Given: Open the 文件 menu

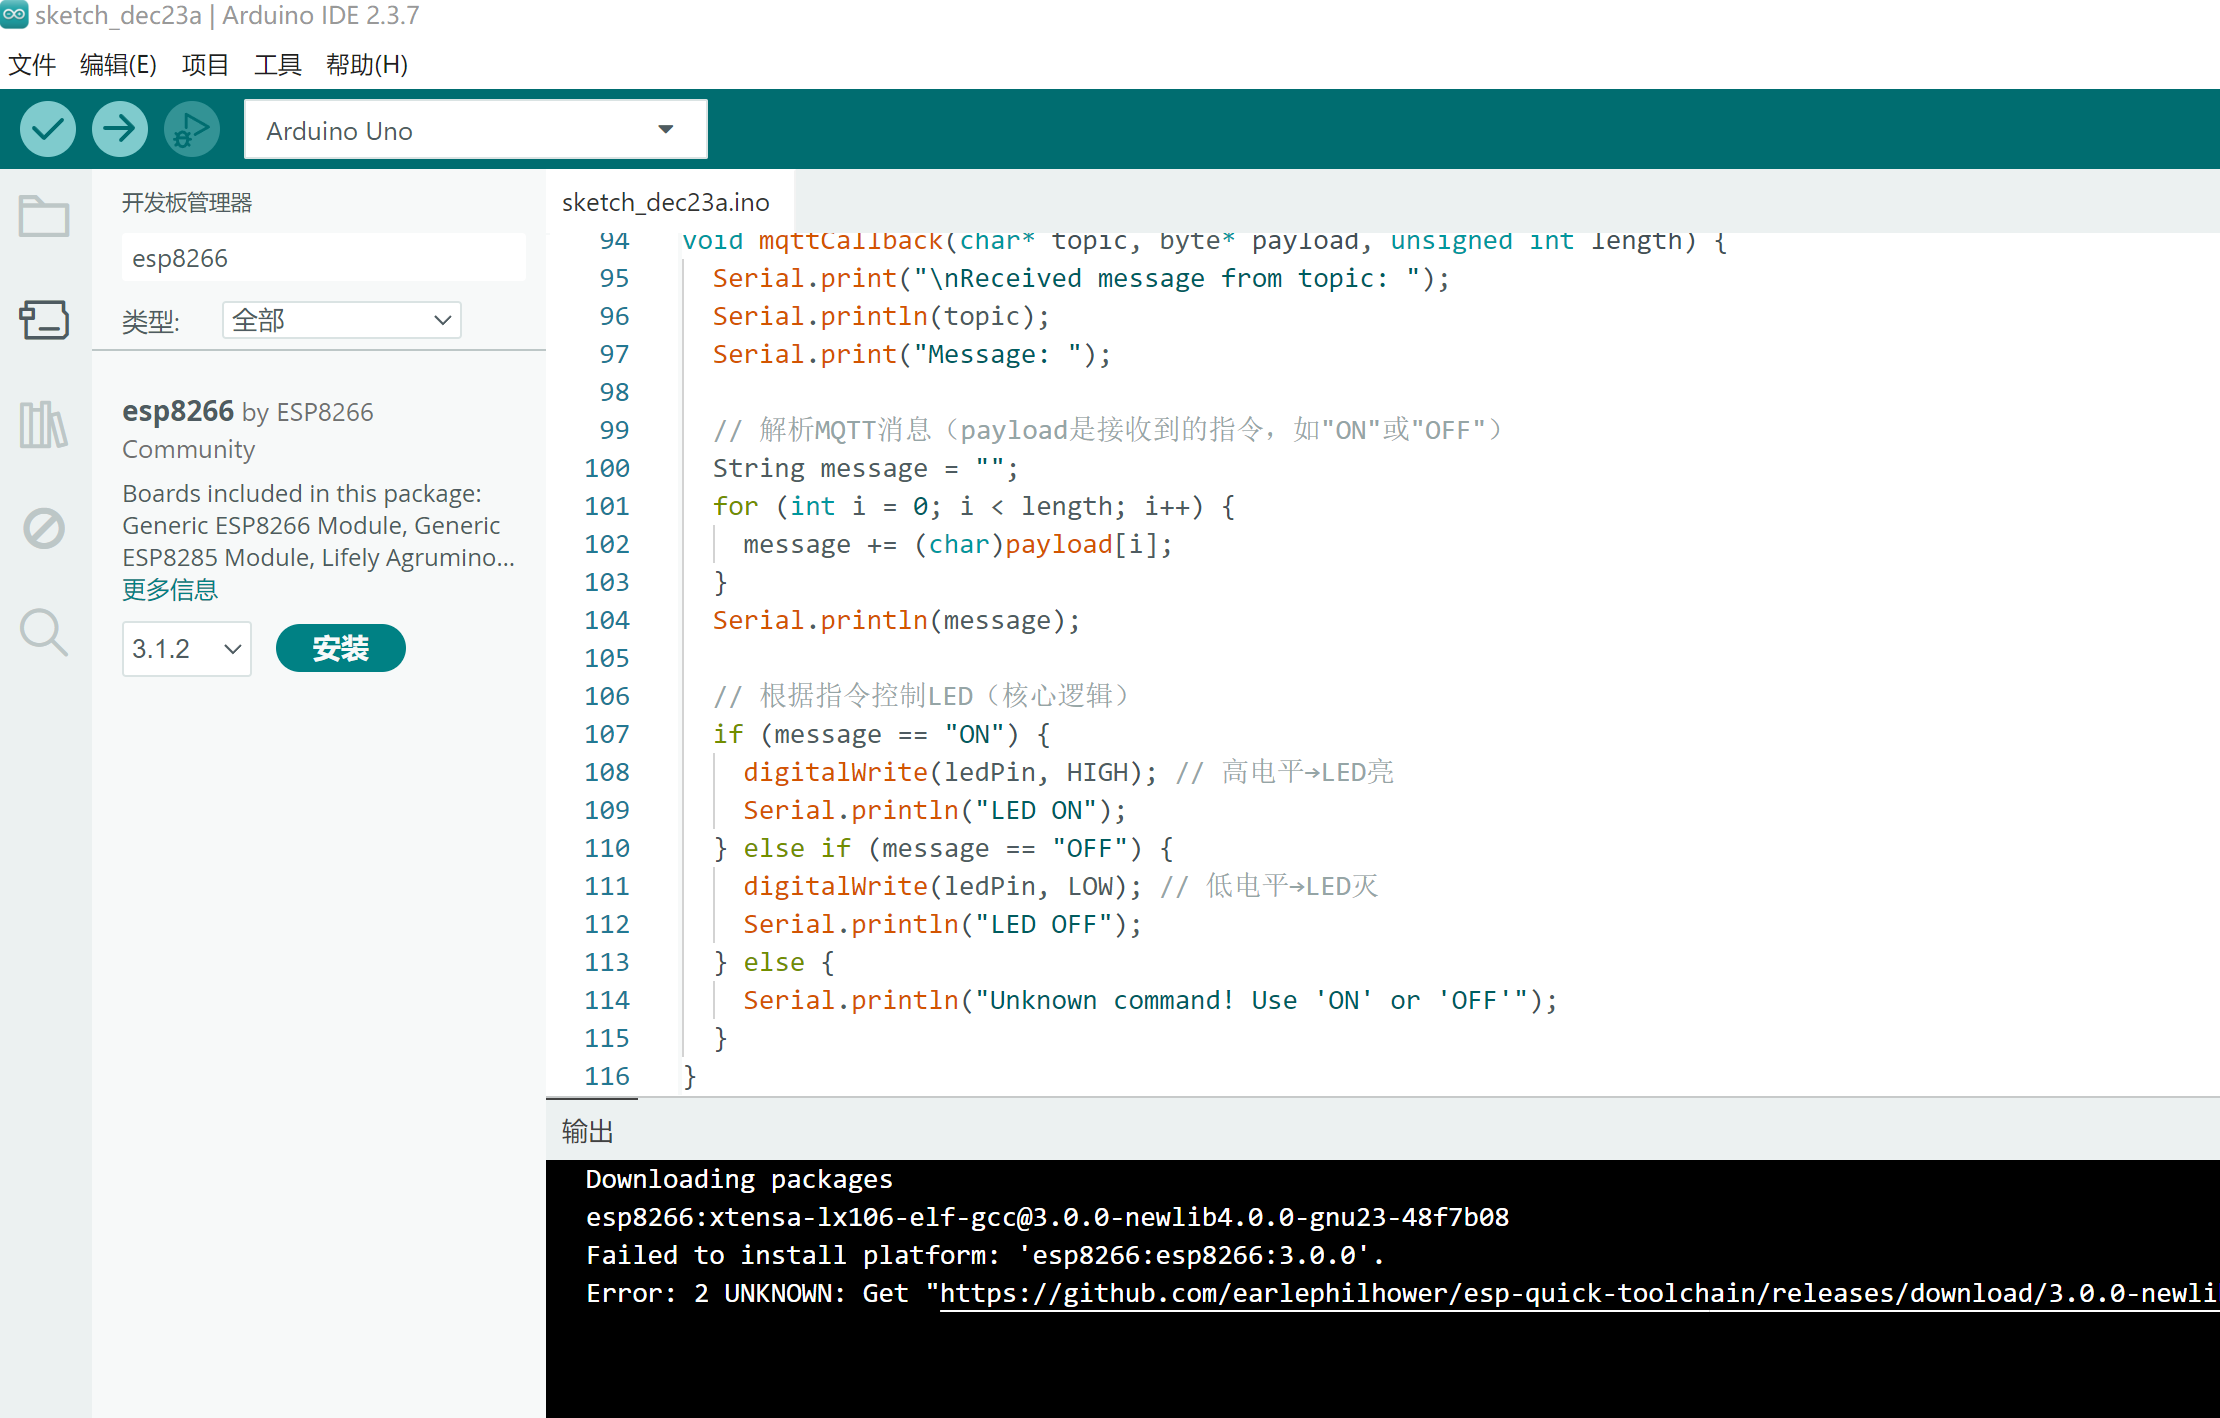Looking at the screenshot, I should pos(32,65).
